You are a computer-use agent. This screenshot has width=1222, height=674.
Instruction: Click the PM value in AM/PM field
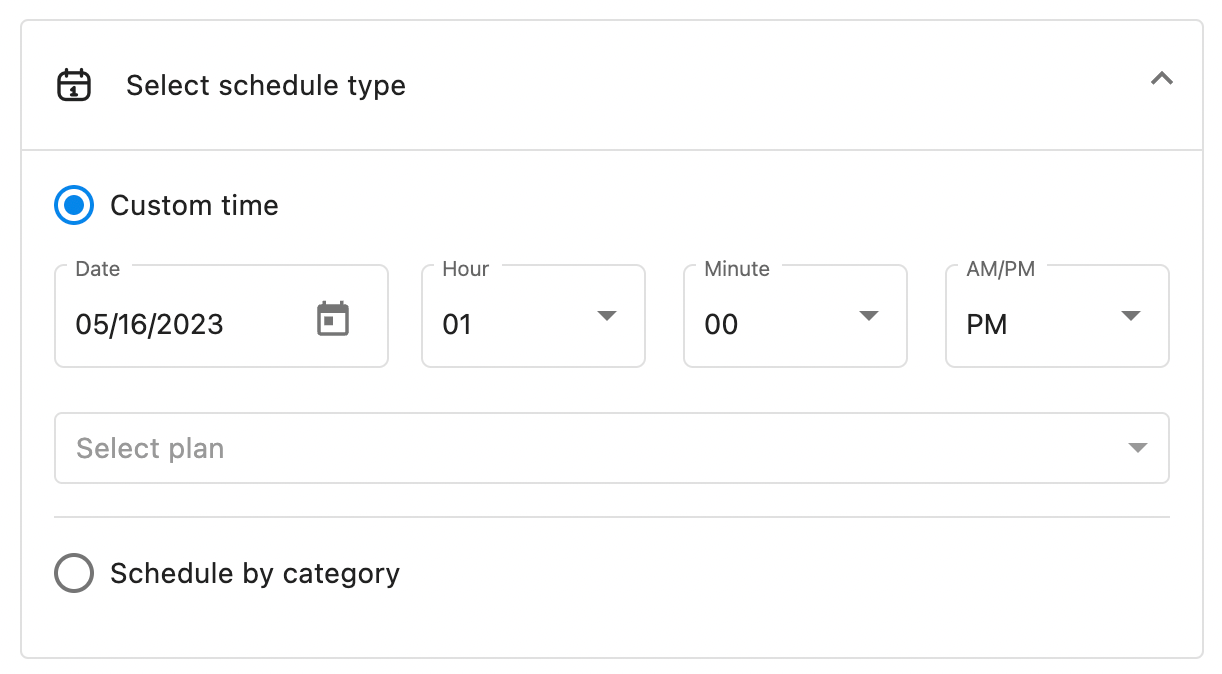click(x=987, y=324)
